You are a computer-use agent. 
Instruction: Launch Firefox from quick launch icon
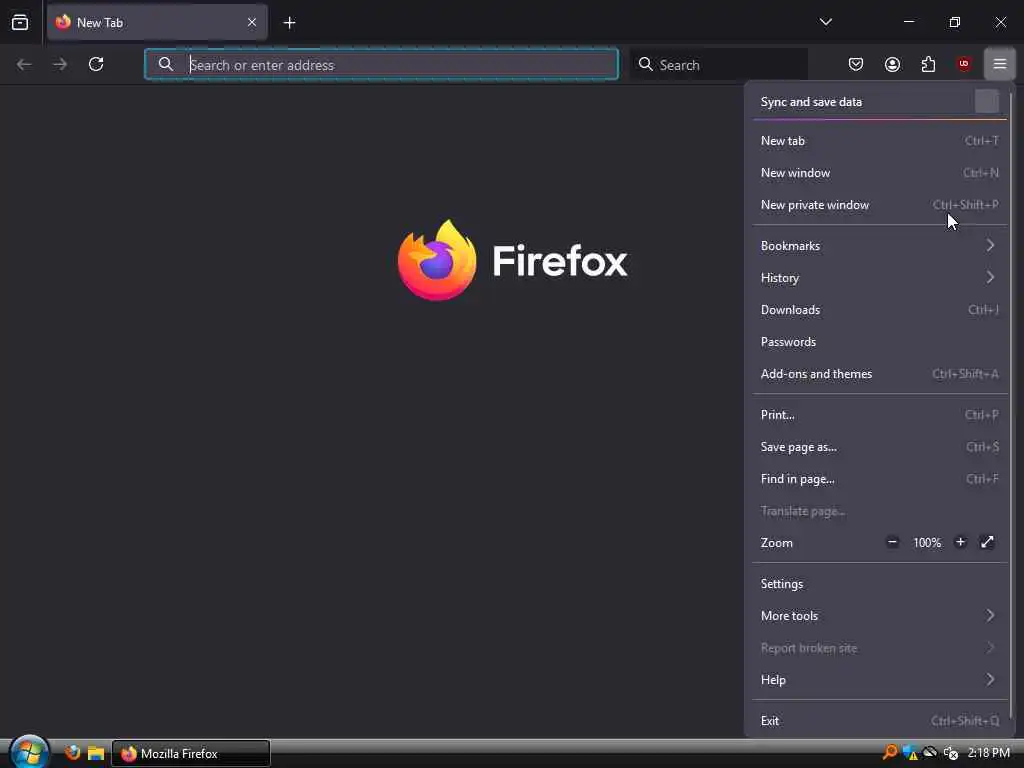coord(72,753)
